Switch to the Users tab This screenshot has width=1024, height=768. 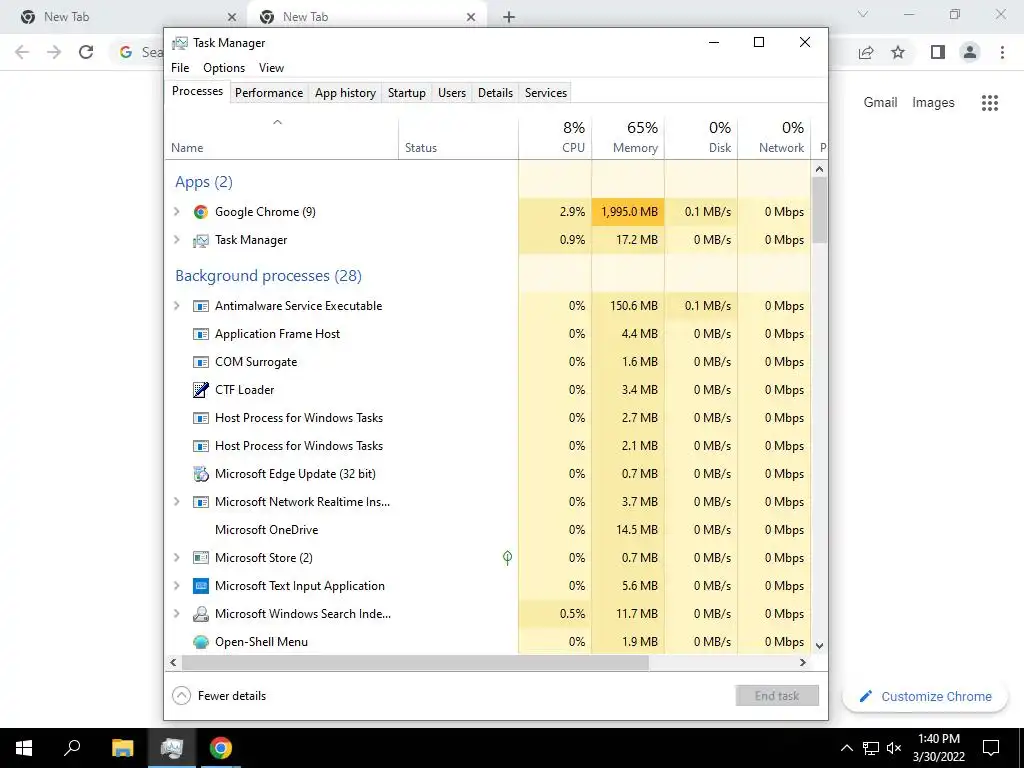pos(452,93)
